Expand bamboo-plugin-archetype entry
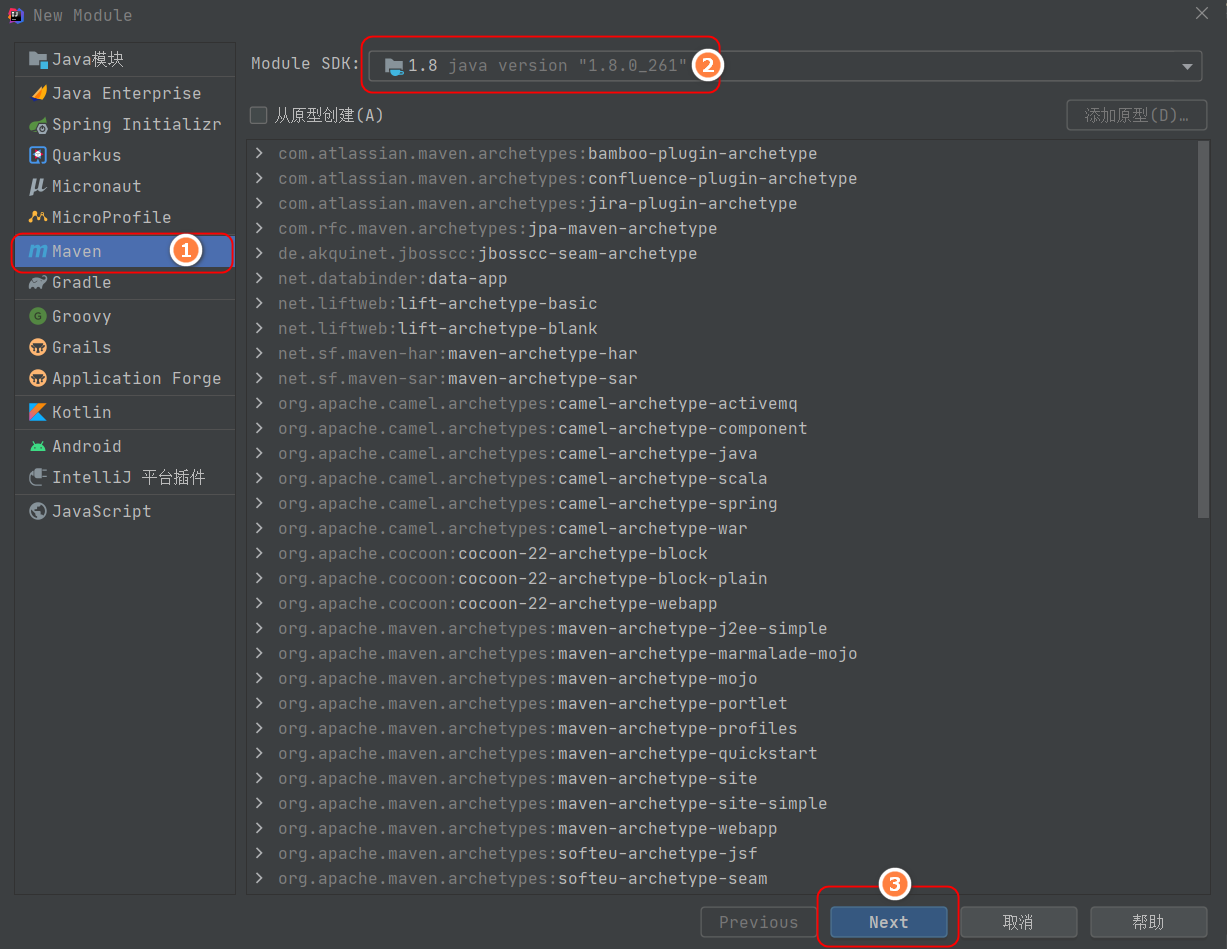1227x949 pixels. click(x=259, y=153)
